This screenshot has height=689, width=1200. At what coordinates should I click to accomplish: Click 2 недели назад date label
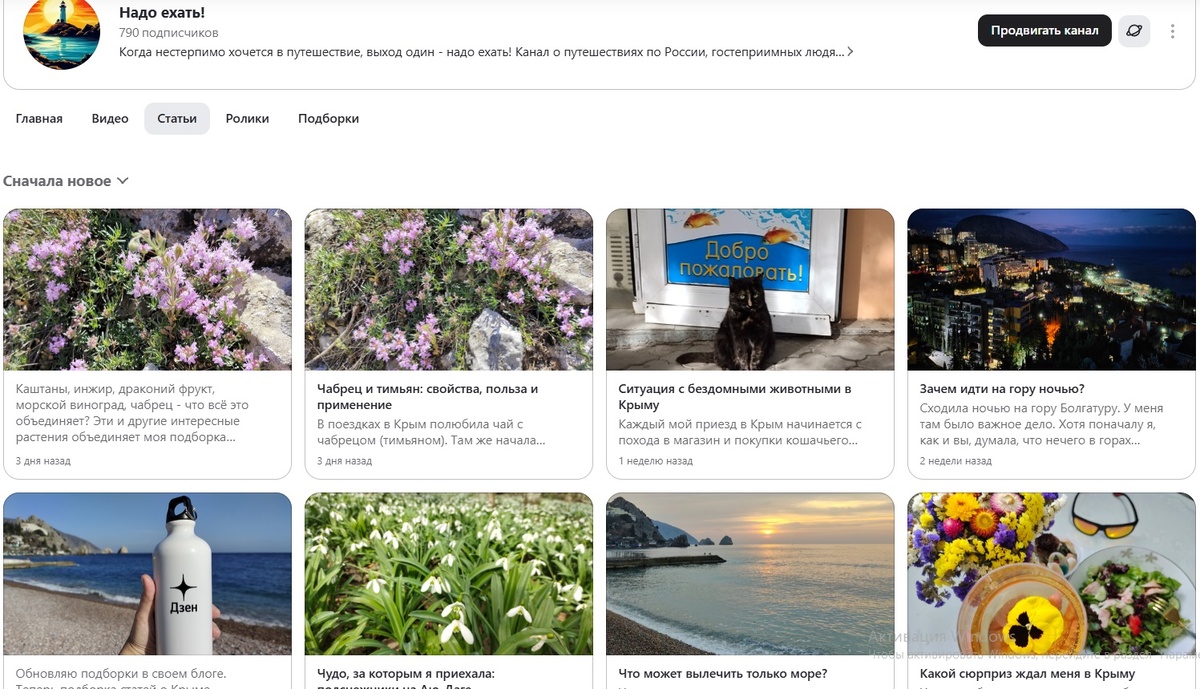[956, 461]
